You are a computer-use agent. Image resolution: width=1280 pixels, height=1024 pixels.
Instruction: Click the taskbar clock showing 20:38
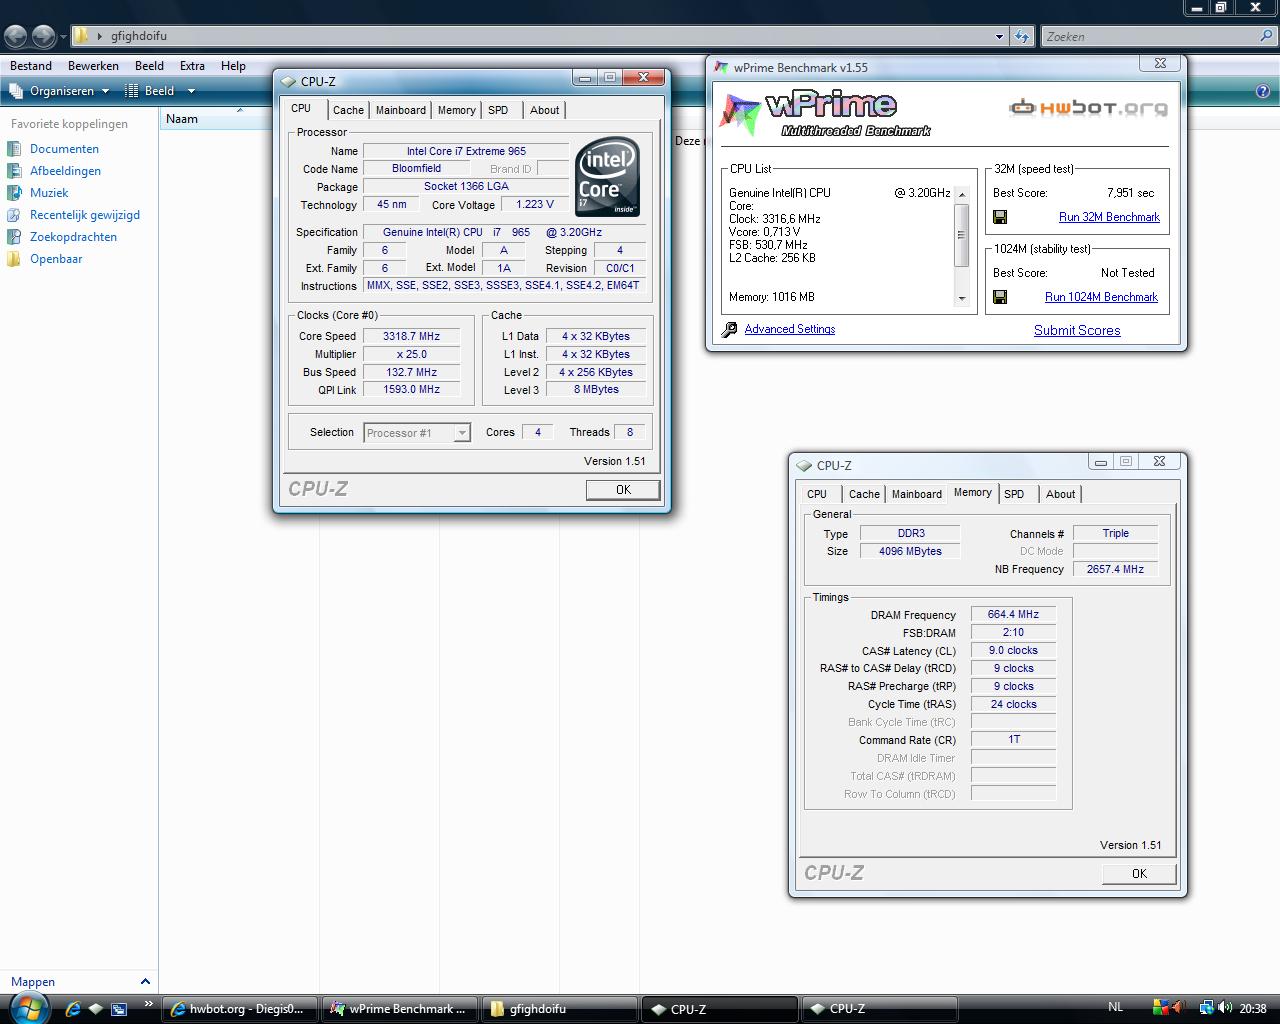[x=1253, y=1009]
